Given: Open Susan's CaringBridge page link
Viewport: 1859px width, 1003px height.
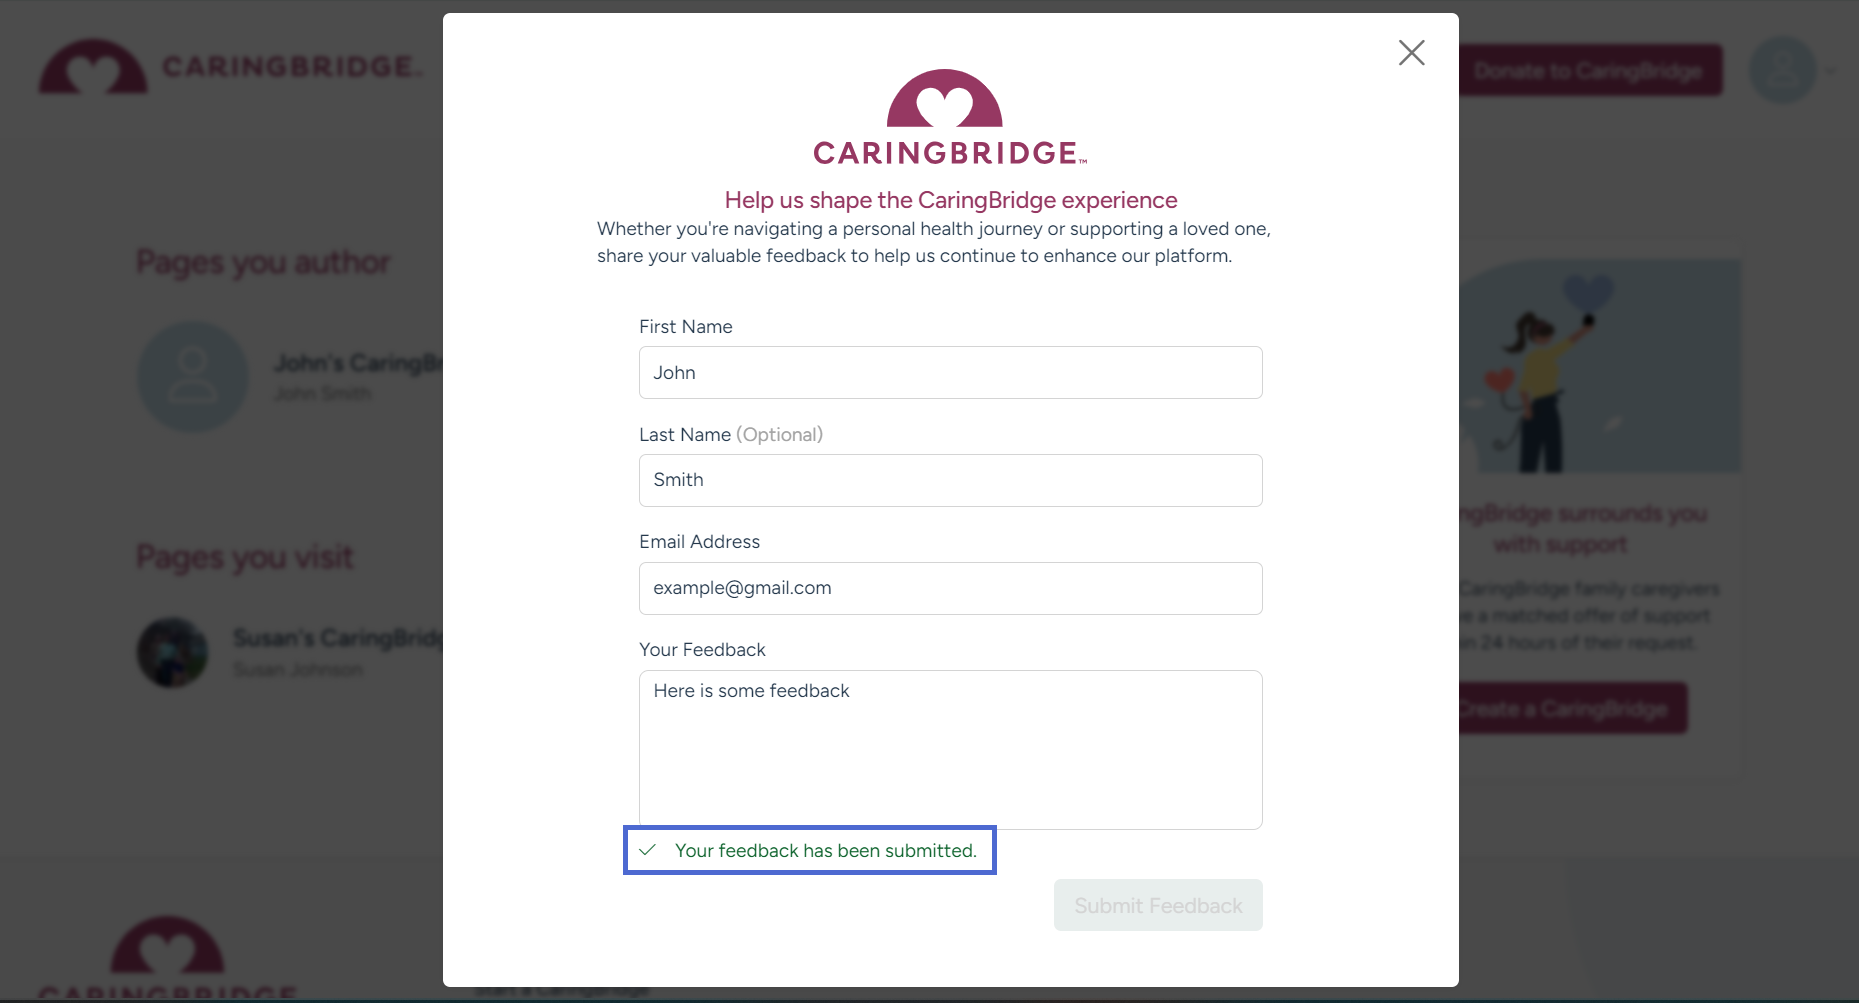Looking at the screenshot, I should tap(338, 638).
